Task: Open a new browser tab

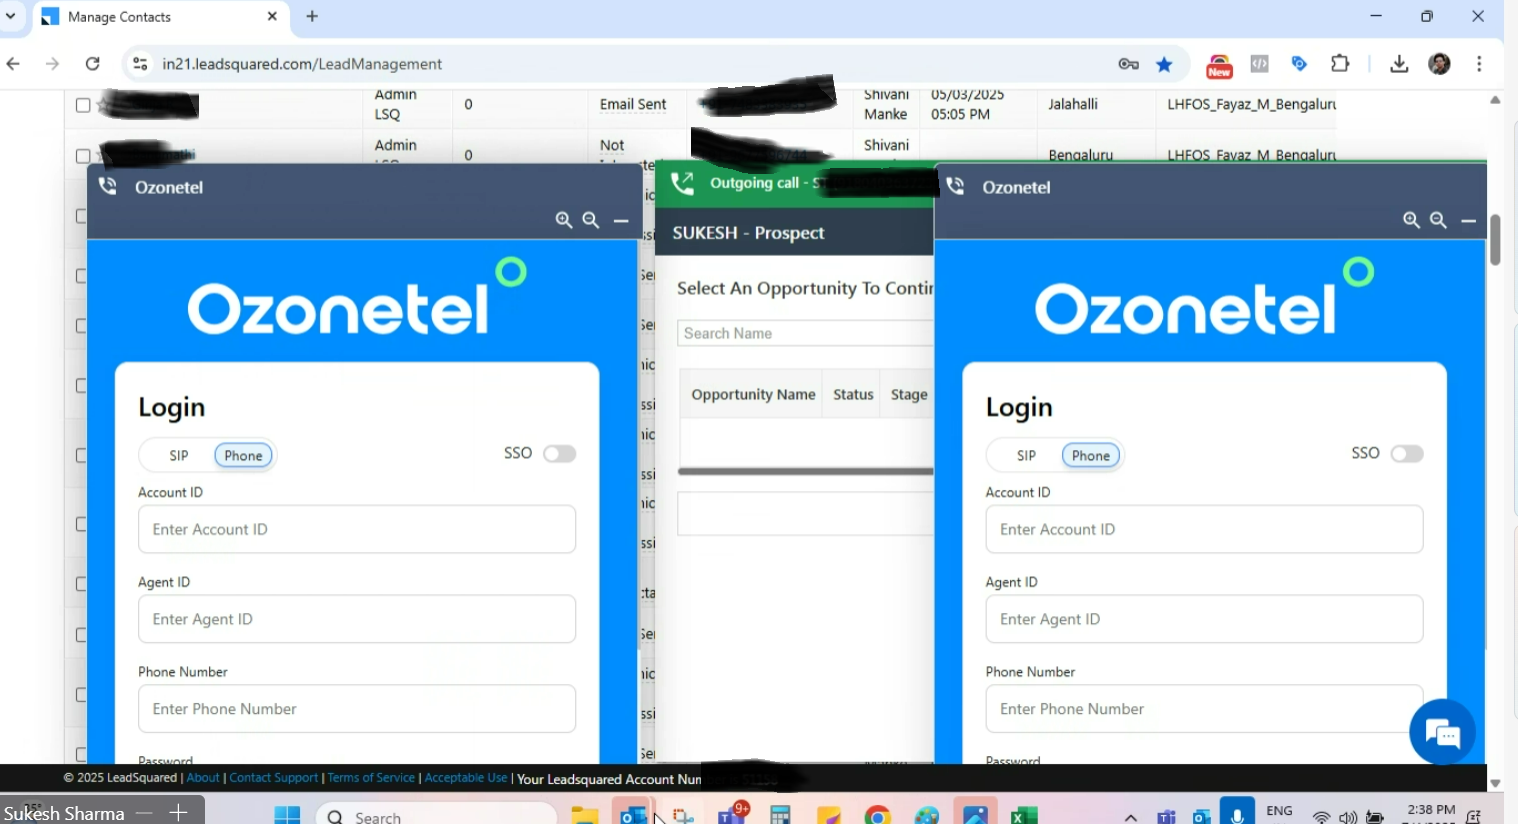Action: pos(312,16)
